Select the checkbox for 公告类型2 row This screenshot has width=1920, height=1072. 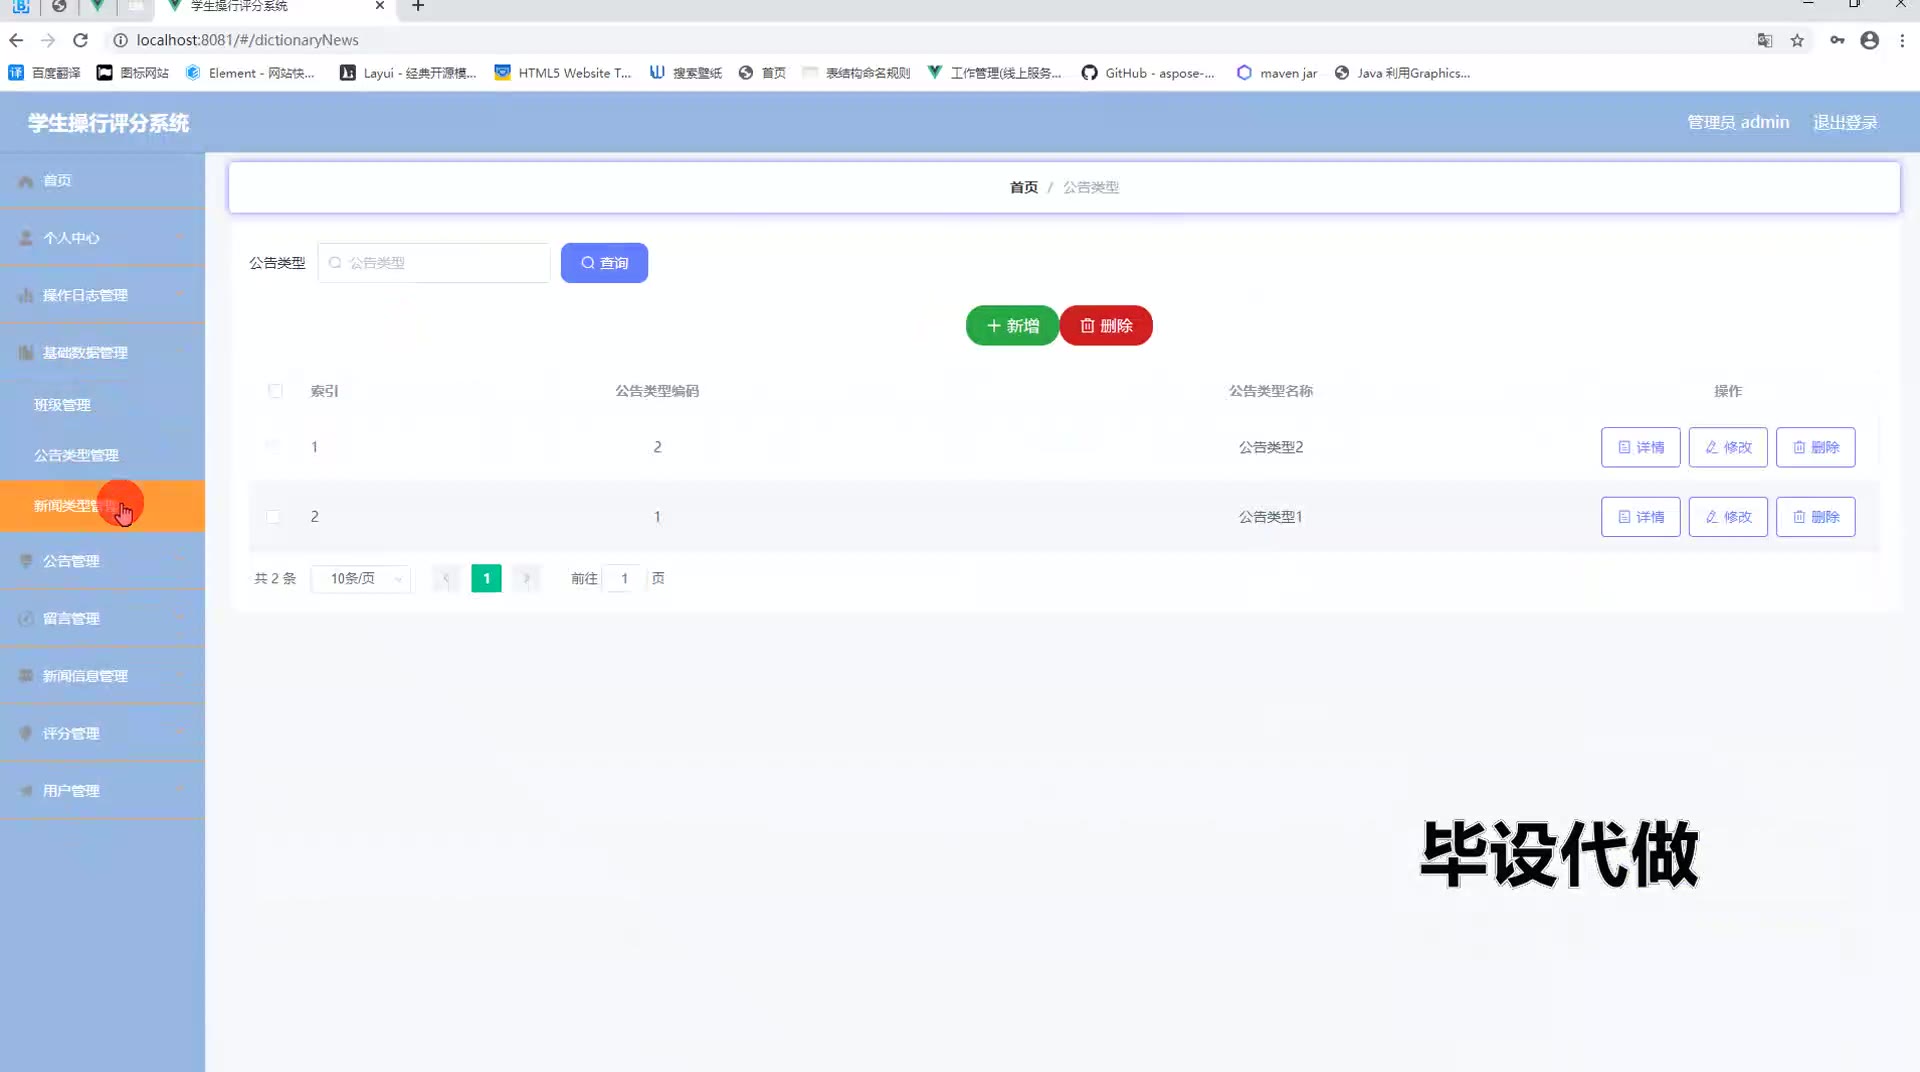pos(273,447)
